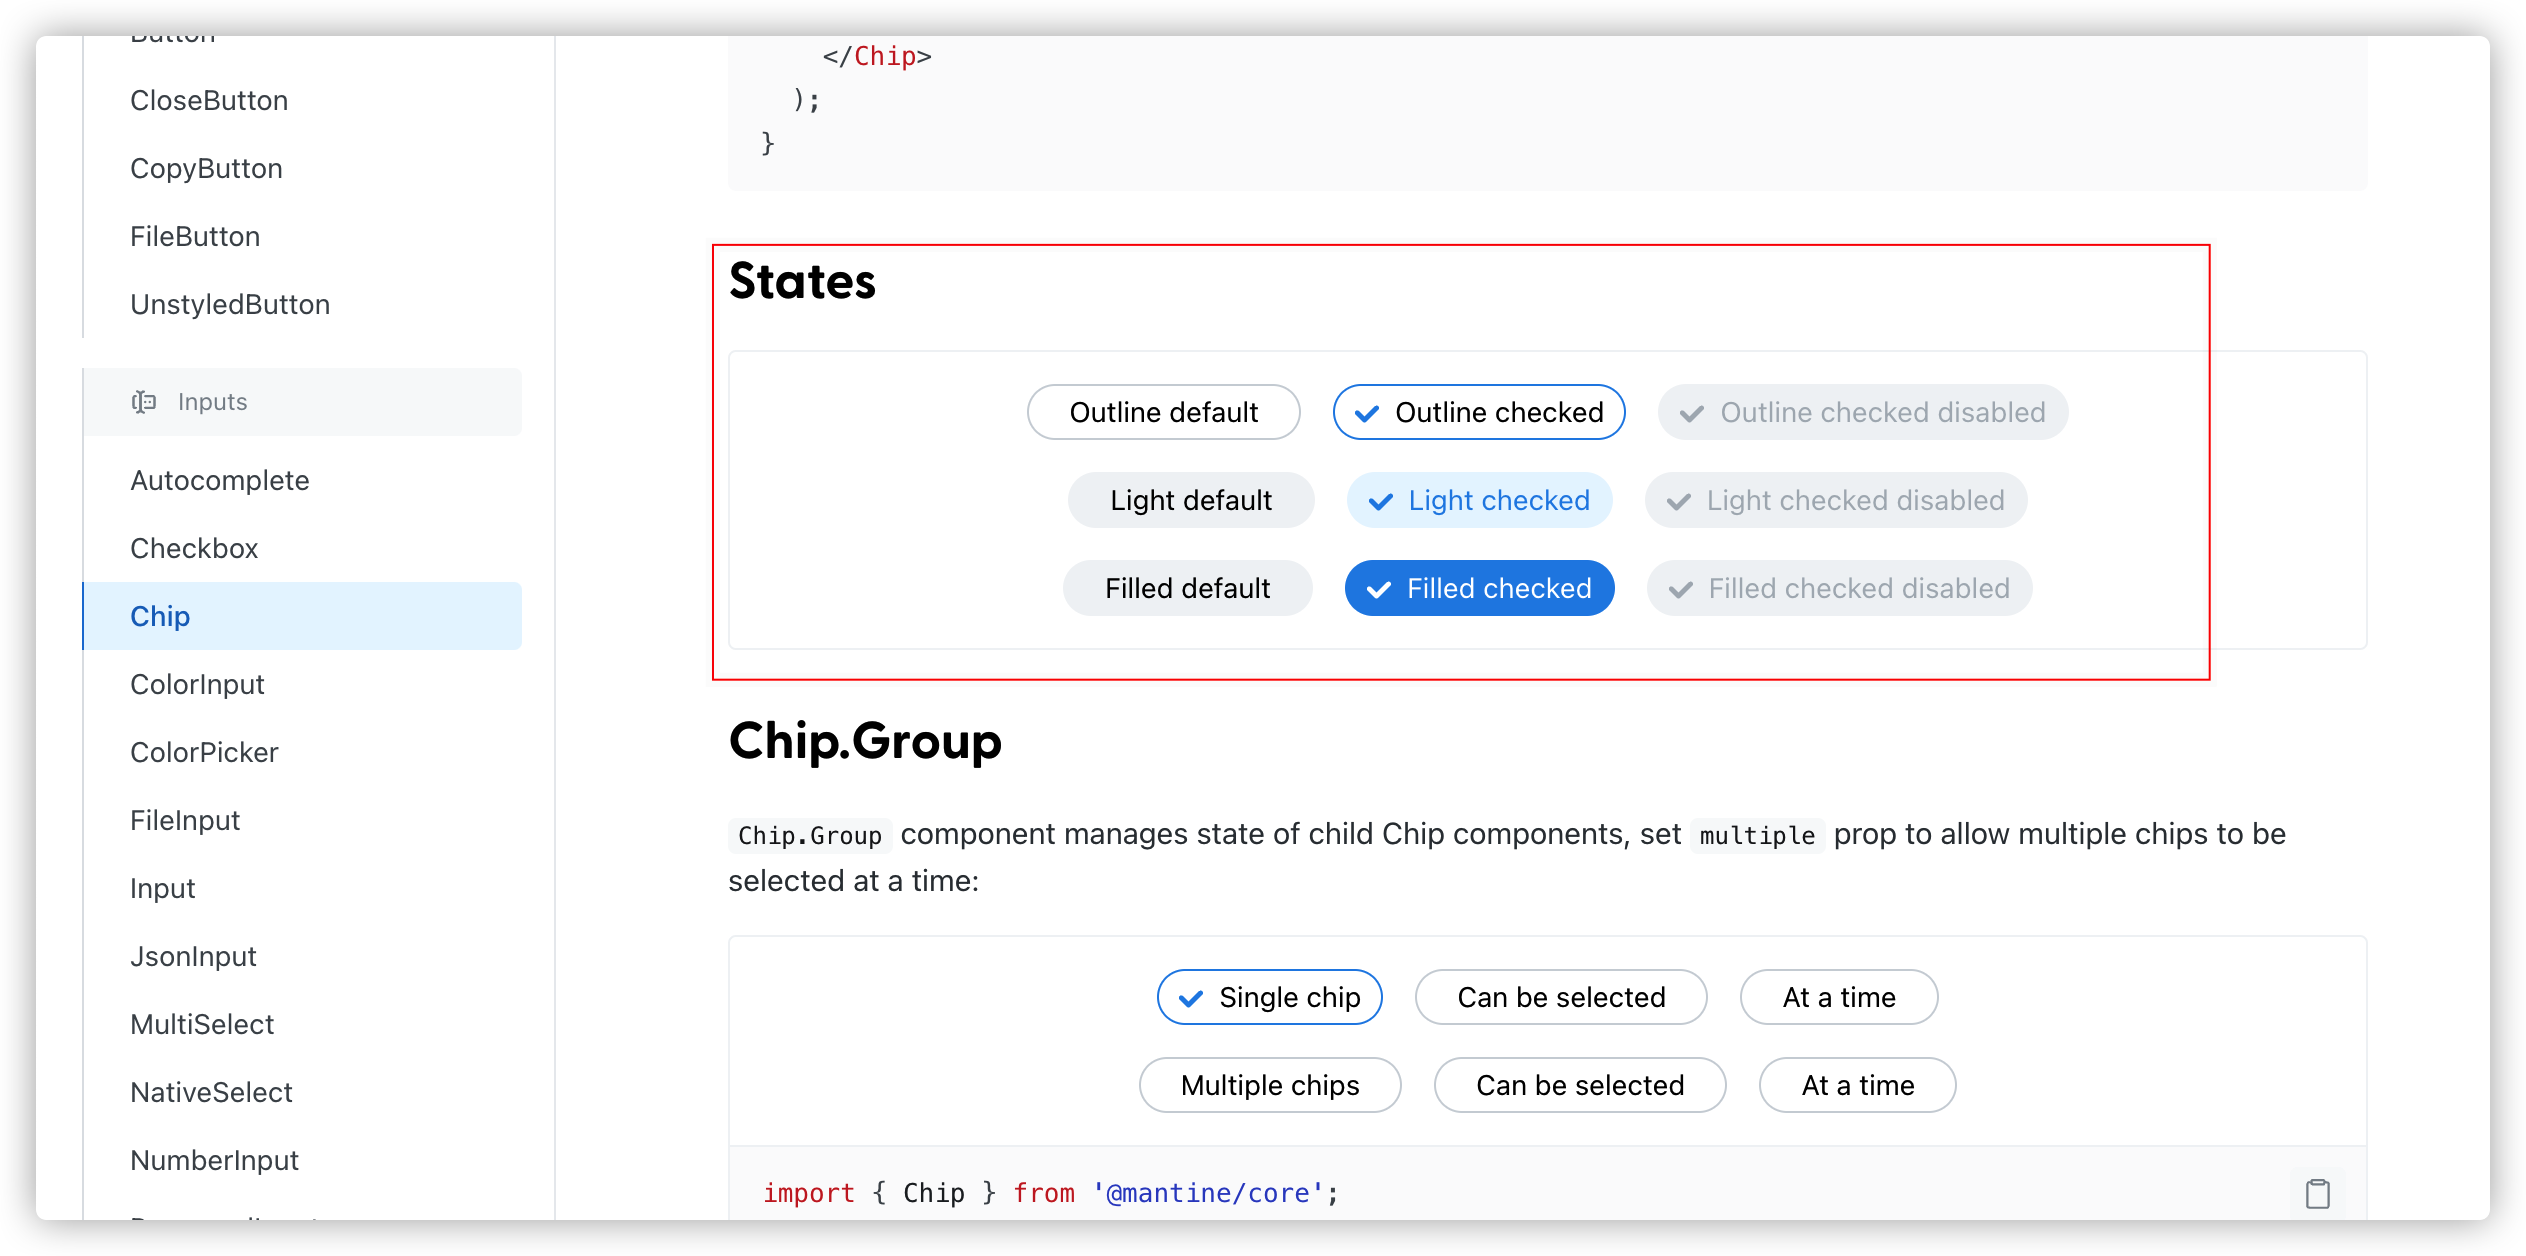Deselect the Single chip
Screen dimensions: 2526x1256
point(1269,997)
